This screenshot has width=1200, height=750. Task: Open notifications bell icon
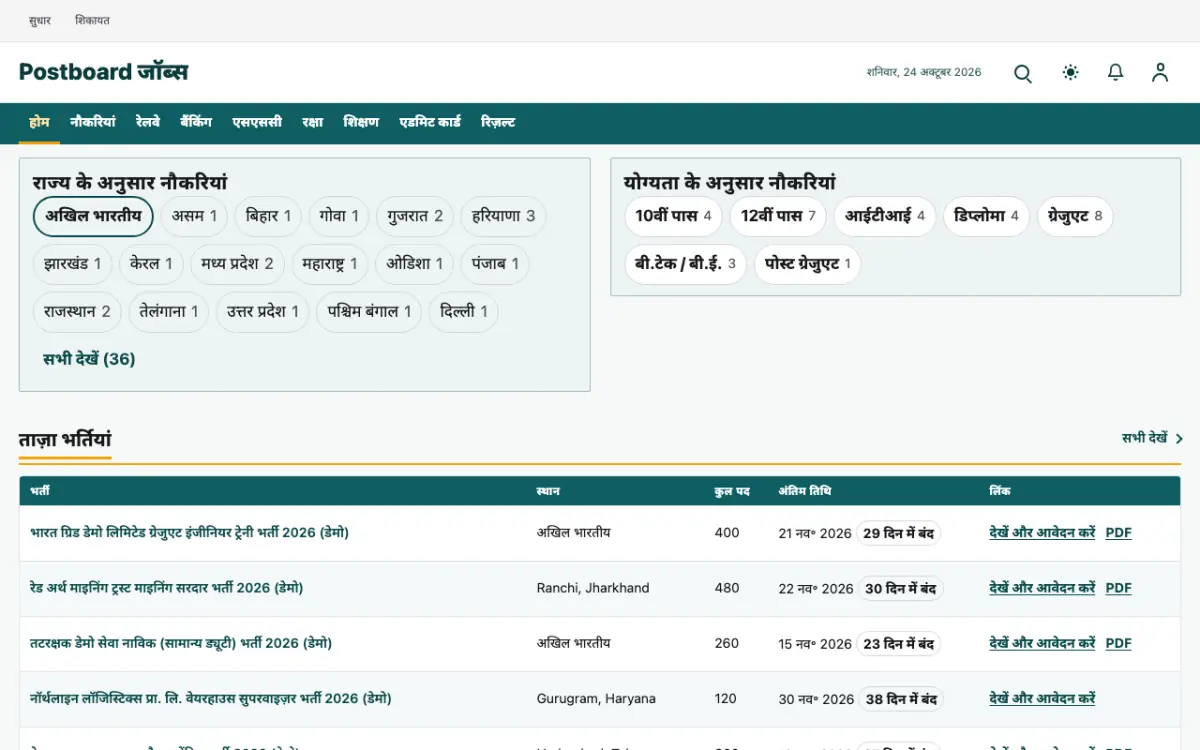[1116, 73]
